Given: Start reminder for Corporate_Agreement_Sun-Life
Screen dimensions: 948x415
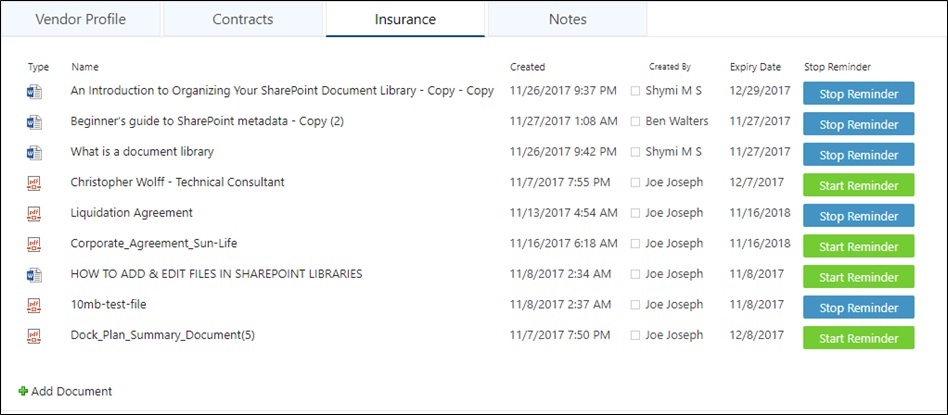Looking at the screenshot, I should pos(859,246).
